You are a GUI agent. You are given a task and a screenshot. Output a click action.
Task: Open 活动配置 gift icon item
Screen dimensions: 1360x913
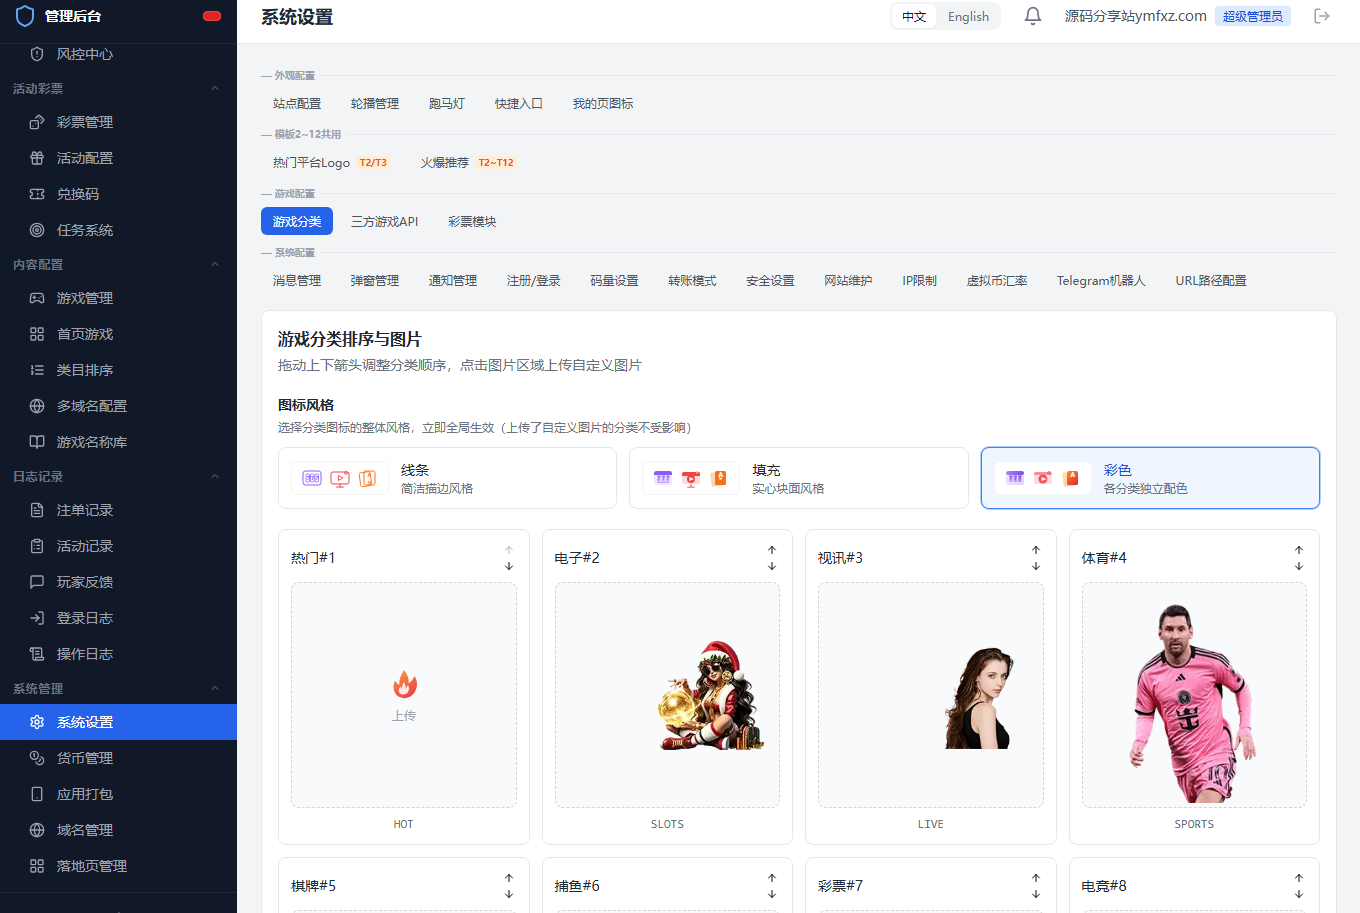[x=118, y=158]
